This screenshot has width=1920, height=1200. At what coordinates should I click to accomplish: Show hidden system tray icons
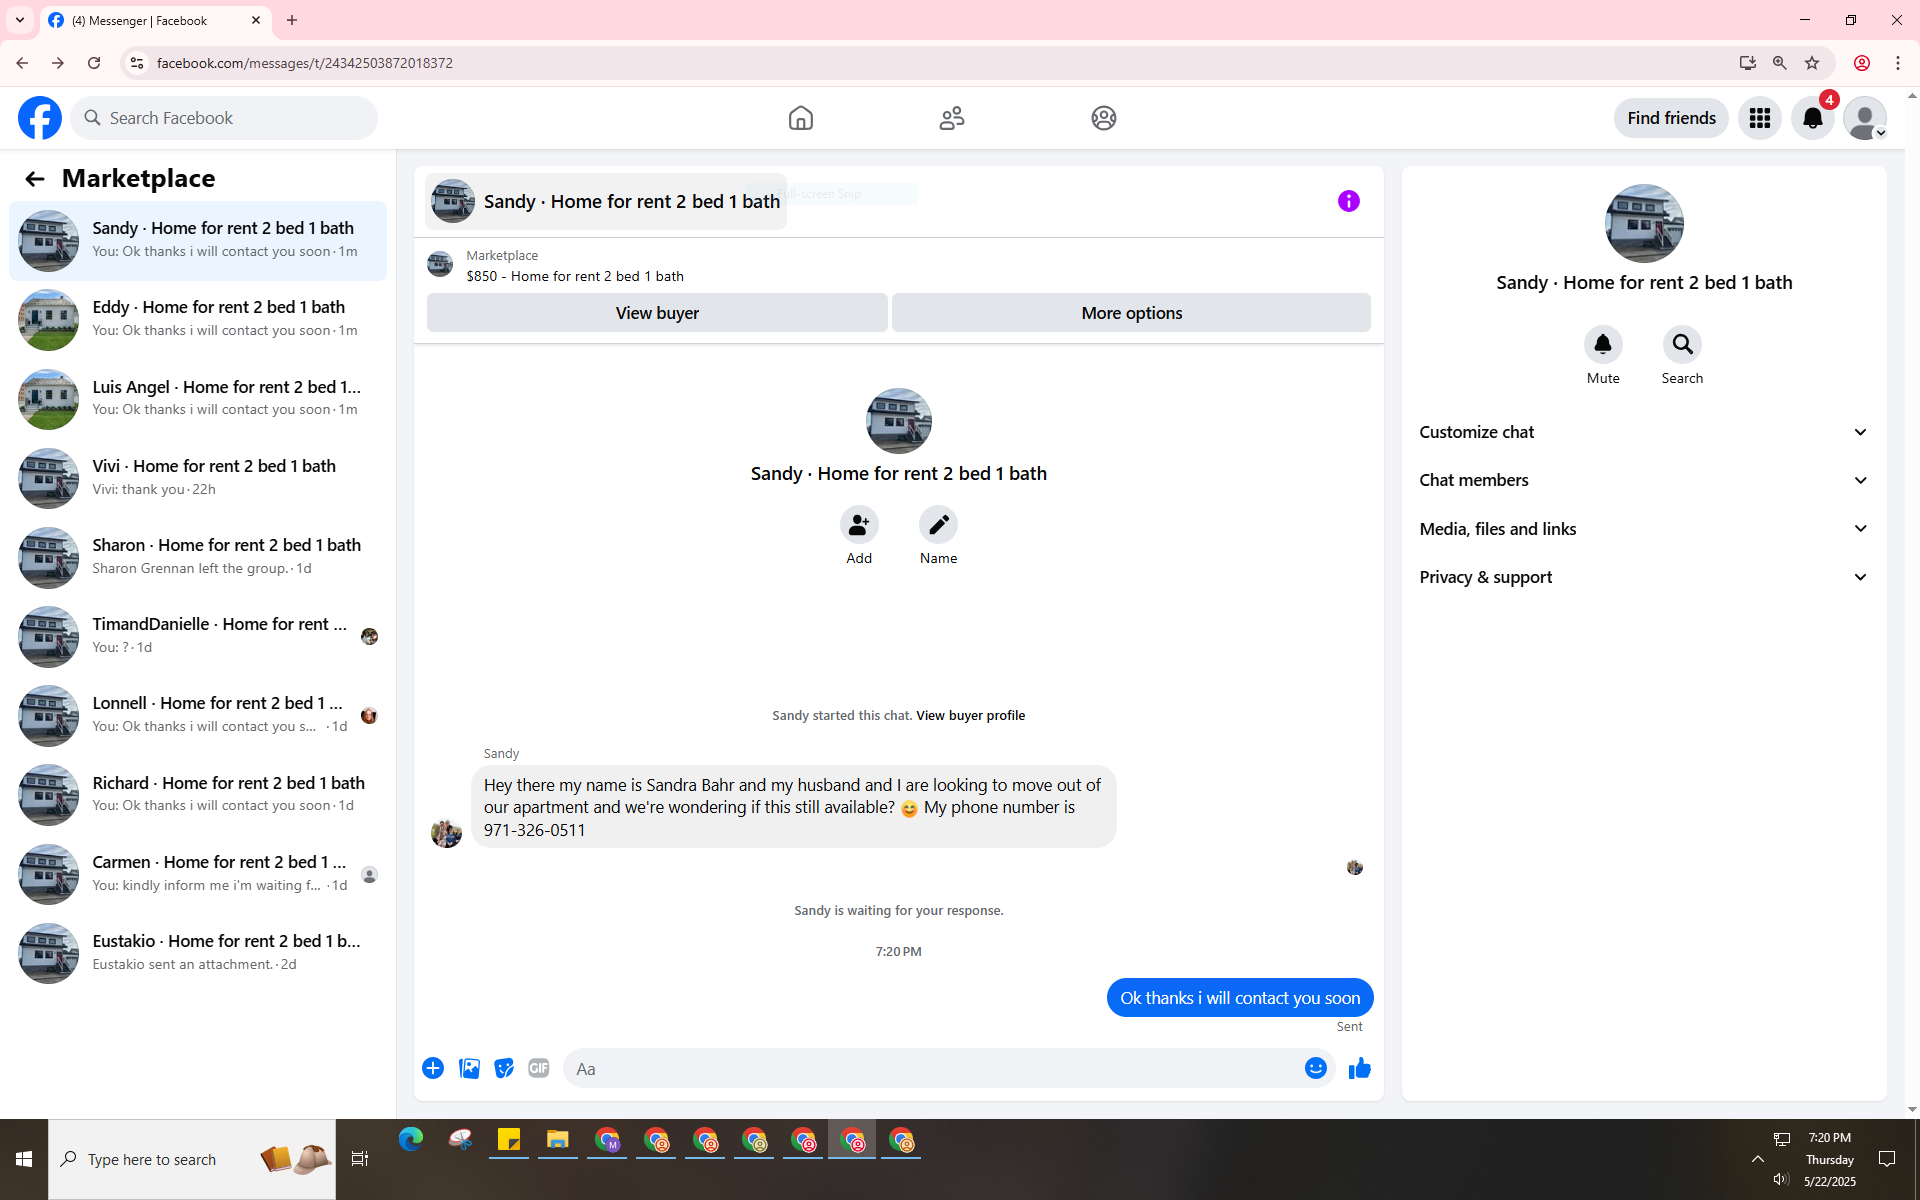1758,1159
